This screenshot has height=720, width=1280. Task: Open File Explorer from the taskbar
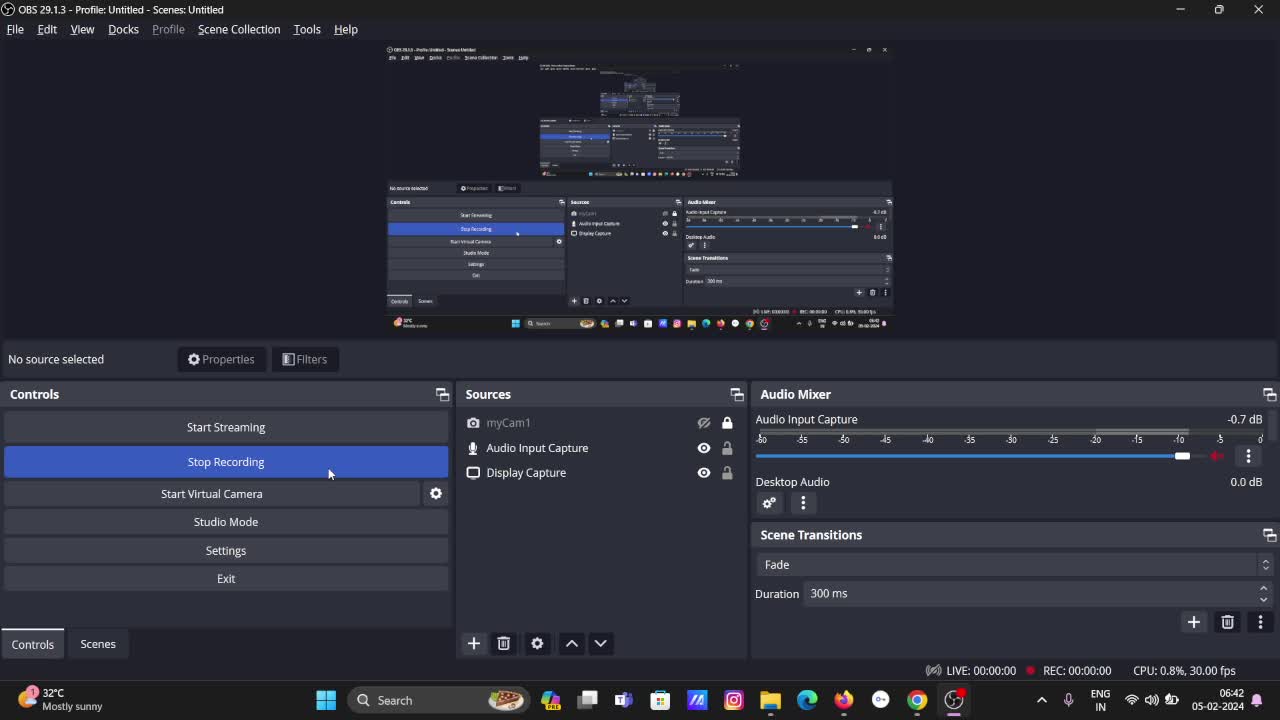click(x=770, y=700)
